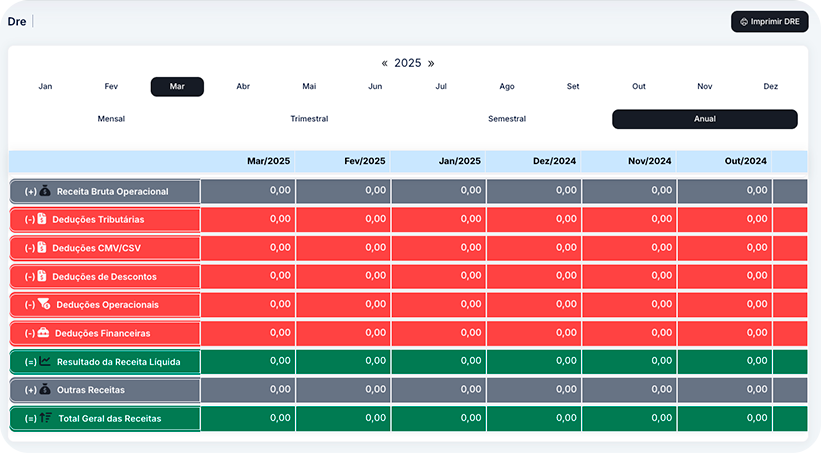
Task: Click the sort icon for Total Geral das Receitas
Action: (46, 418)
